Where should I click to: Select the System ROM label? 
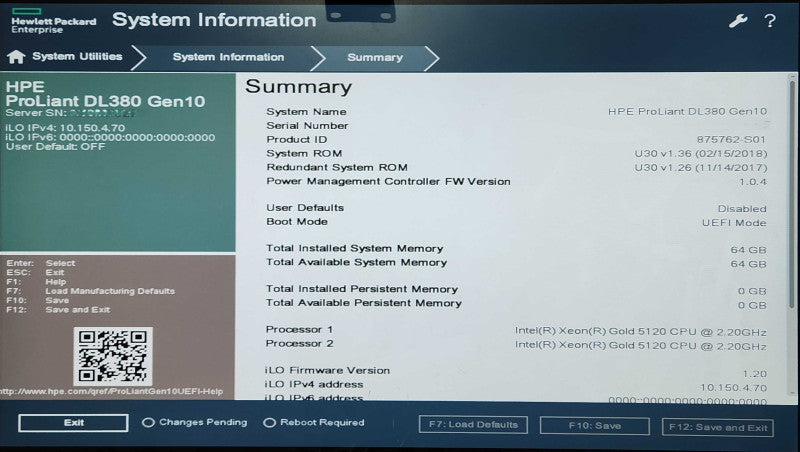pyautogui.click(x=304, y=153)
